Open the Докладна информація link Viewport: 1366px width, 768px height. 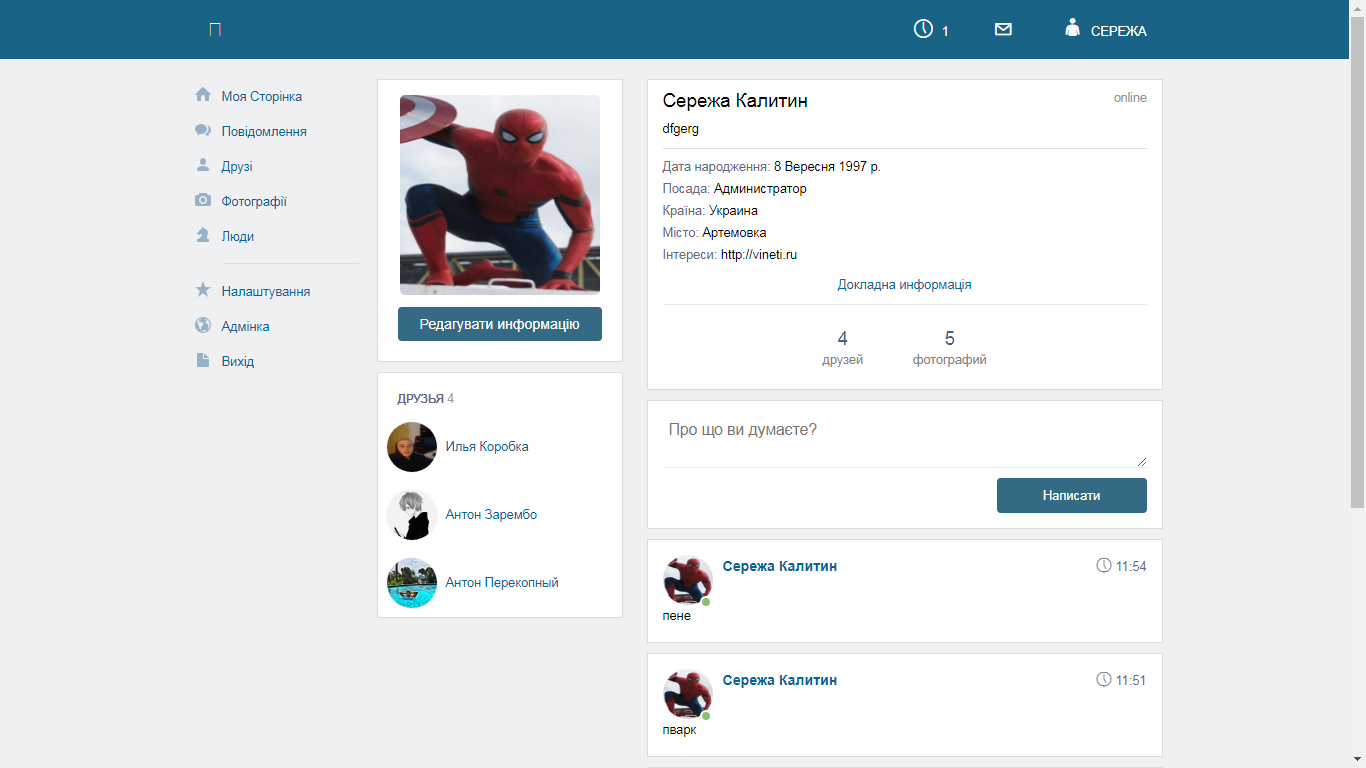pos(905,284)
